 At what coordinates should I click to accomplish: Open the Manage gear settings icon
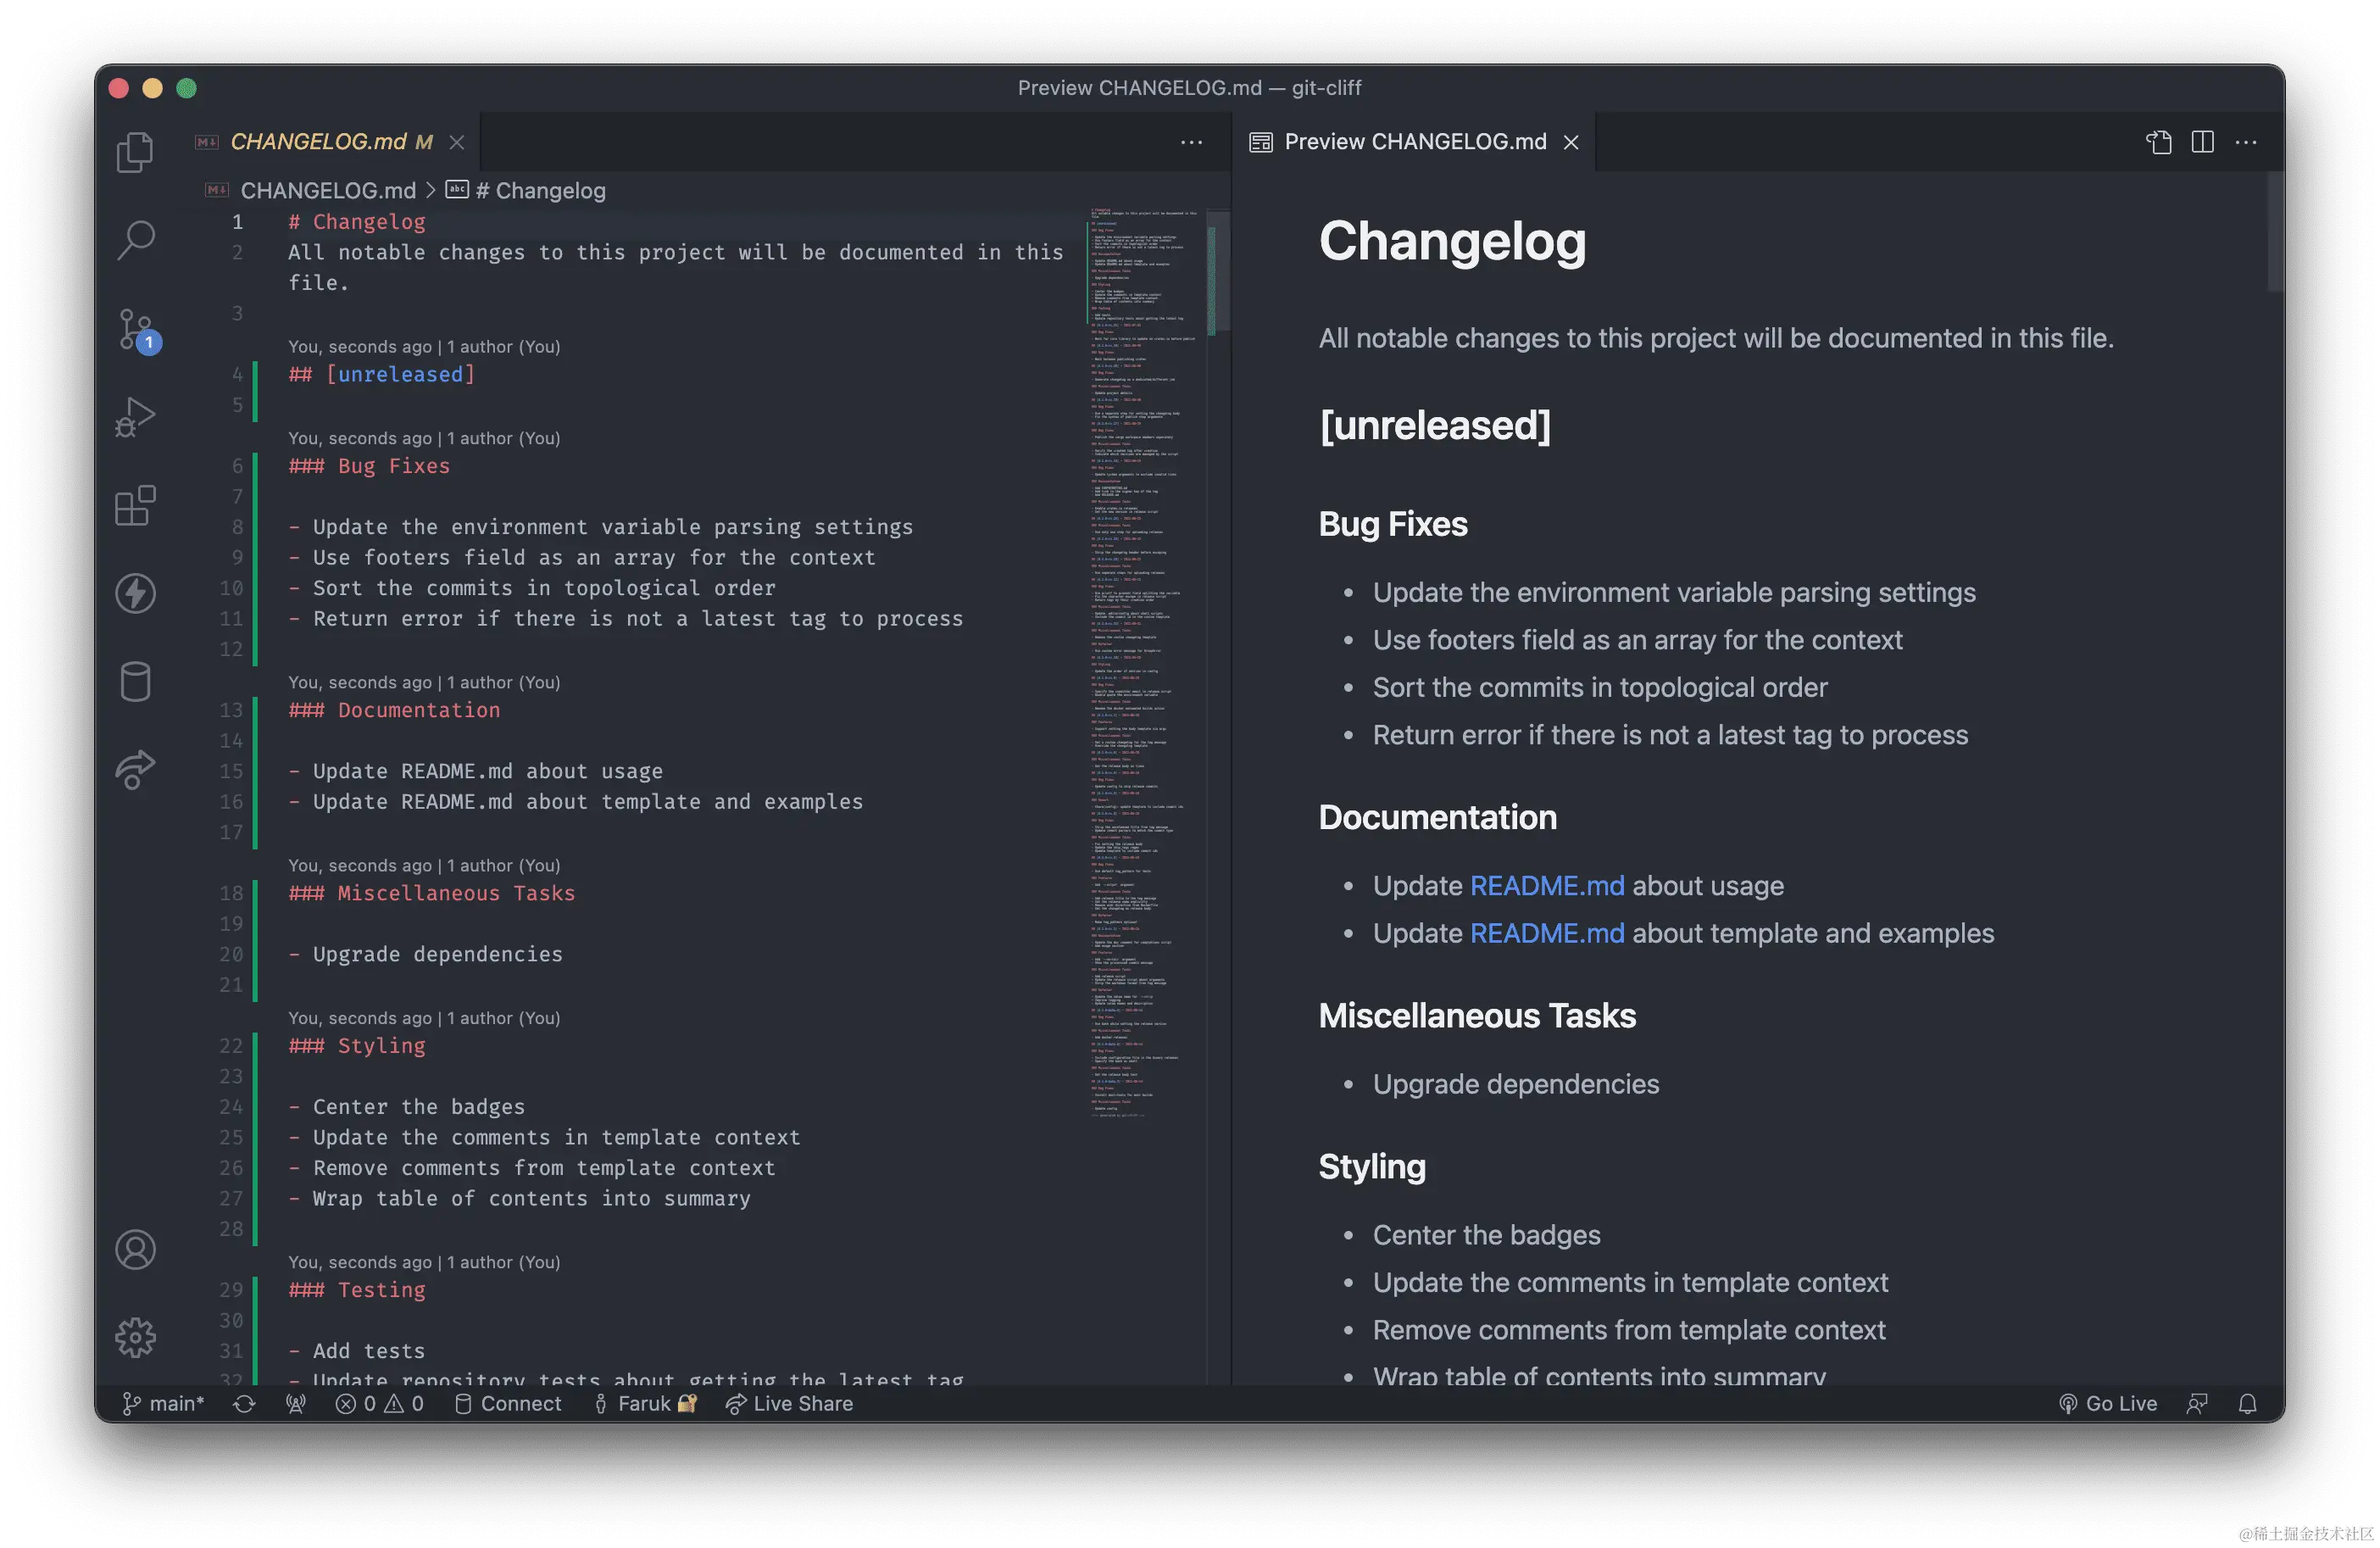(x=135, y=1337)
